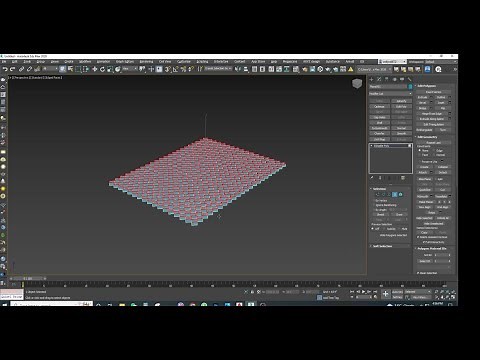Activate the Select and Rotate tool
The image size is (480, 360).
pyautogui.click(x=102, y=69)
